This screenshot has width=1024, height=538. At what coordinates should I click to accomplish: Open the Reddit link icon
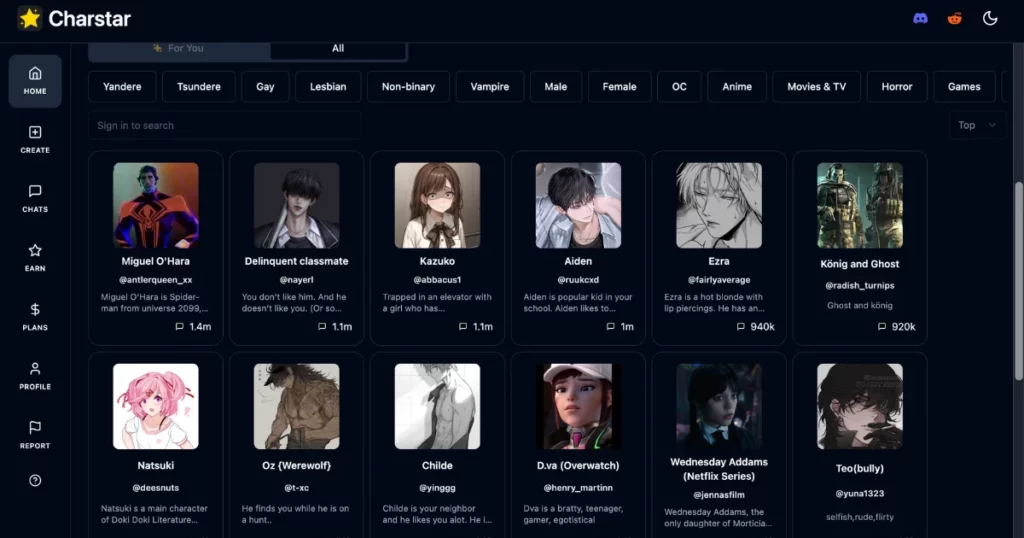955,18
